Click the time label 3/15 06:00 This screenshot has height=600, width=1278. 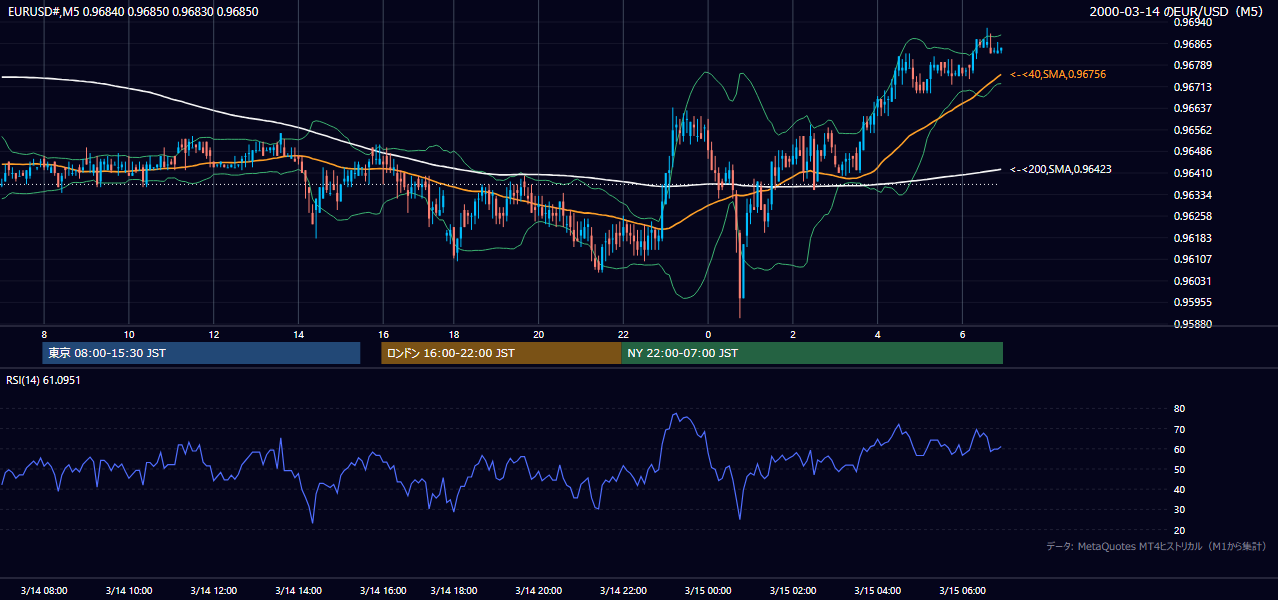tap(964, 591)
